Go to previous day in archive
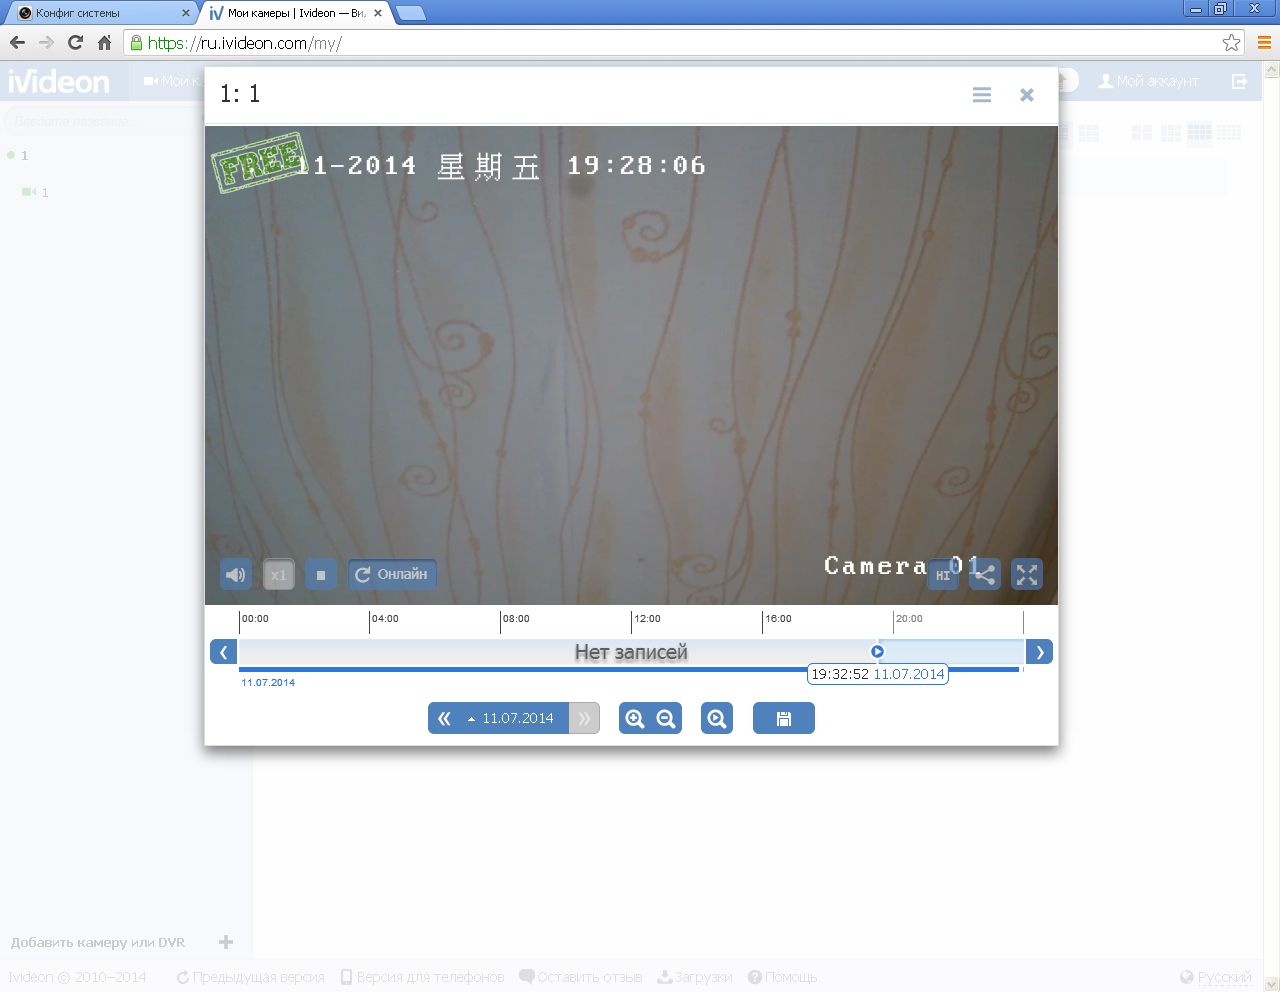This screenshot has height=992, width=1280. (x=444, y=718)
